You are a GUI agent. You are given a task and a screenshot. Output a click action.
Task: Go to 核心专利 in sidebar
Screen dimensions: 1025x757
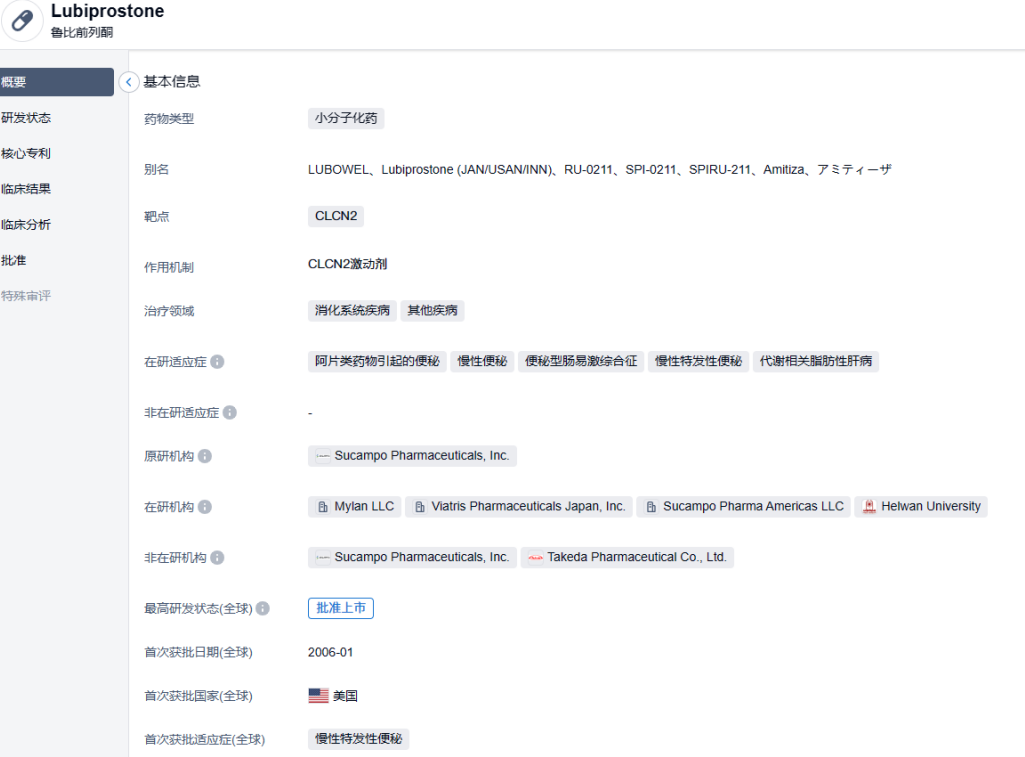click(x=26, y=154)
